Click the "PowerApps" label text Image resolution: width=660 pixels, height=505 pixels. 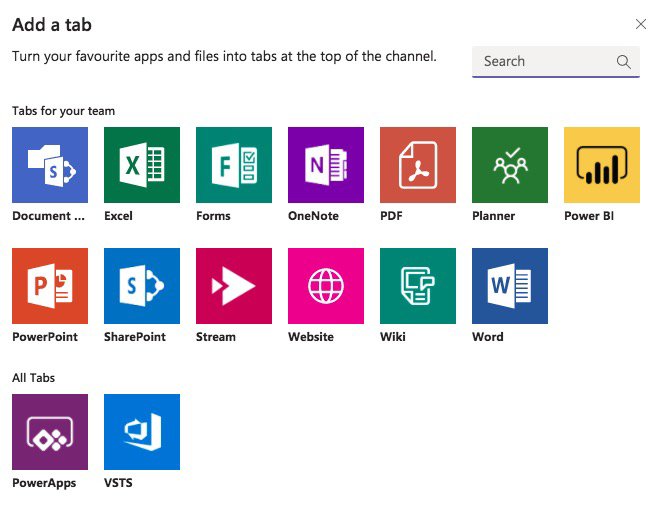(44, 483)
